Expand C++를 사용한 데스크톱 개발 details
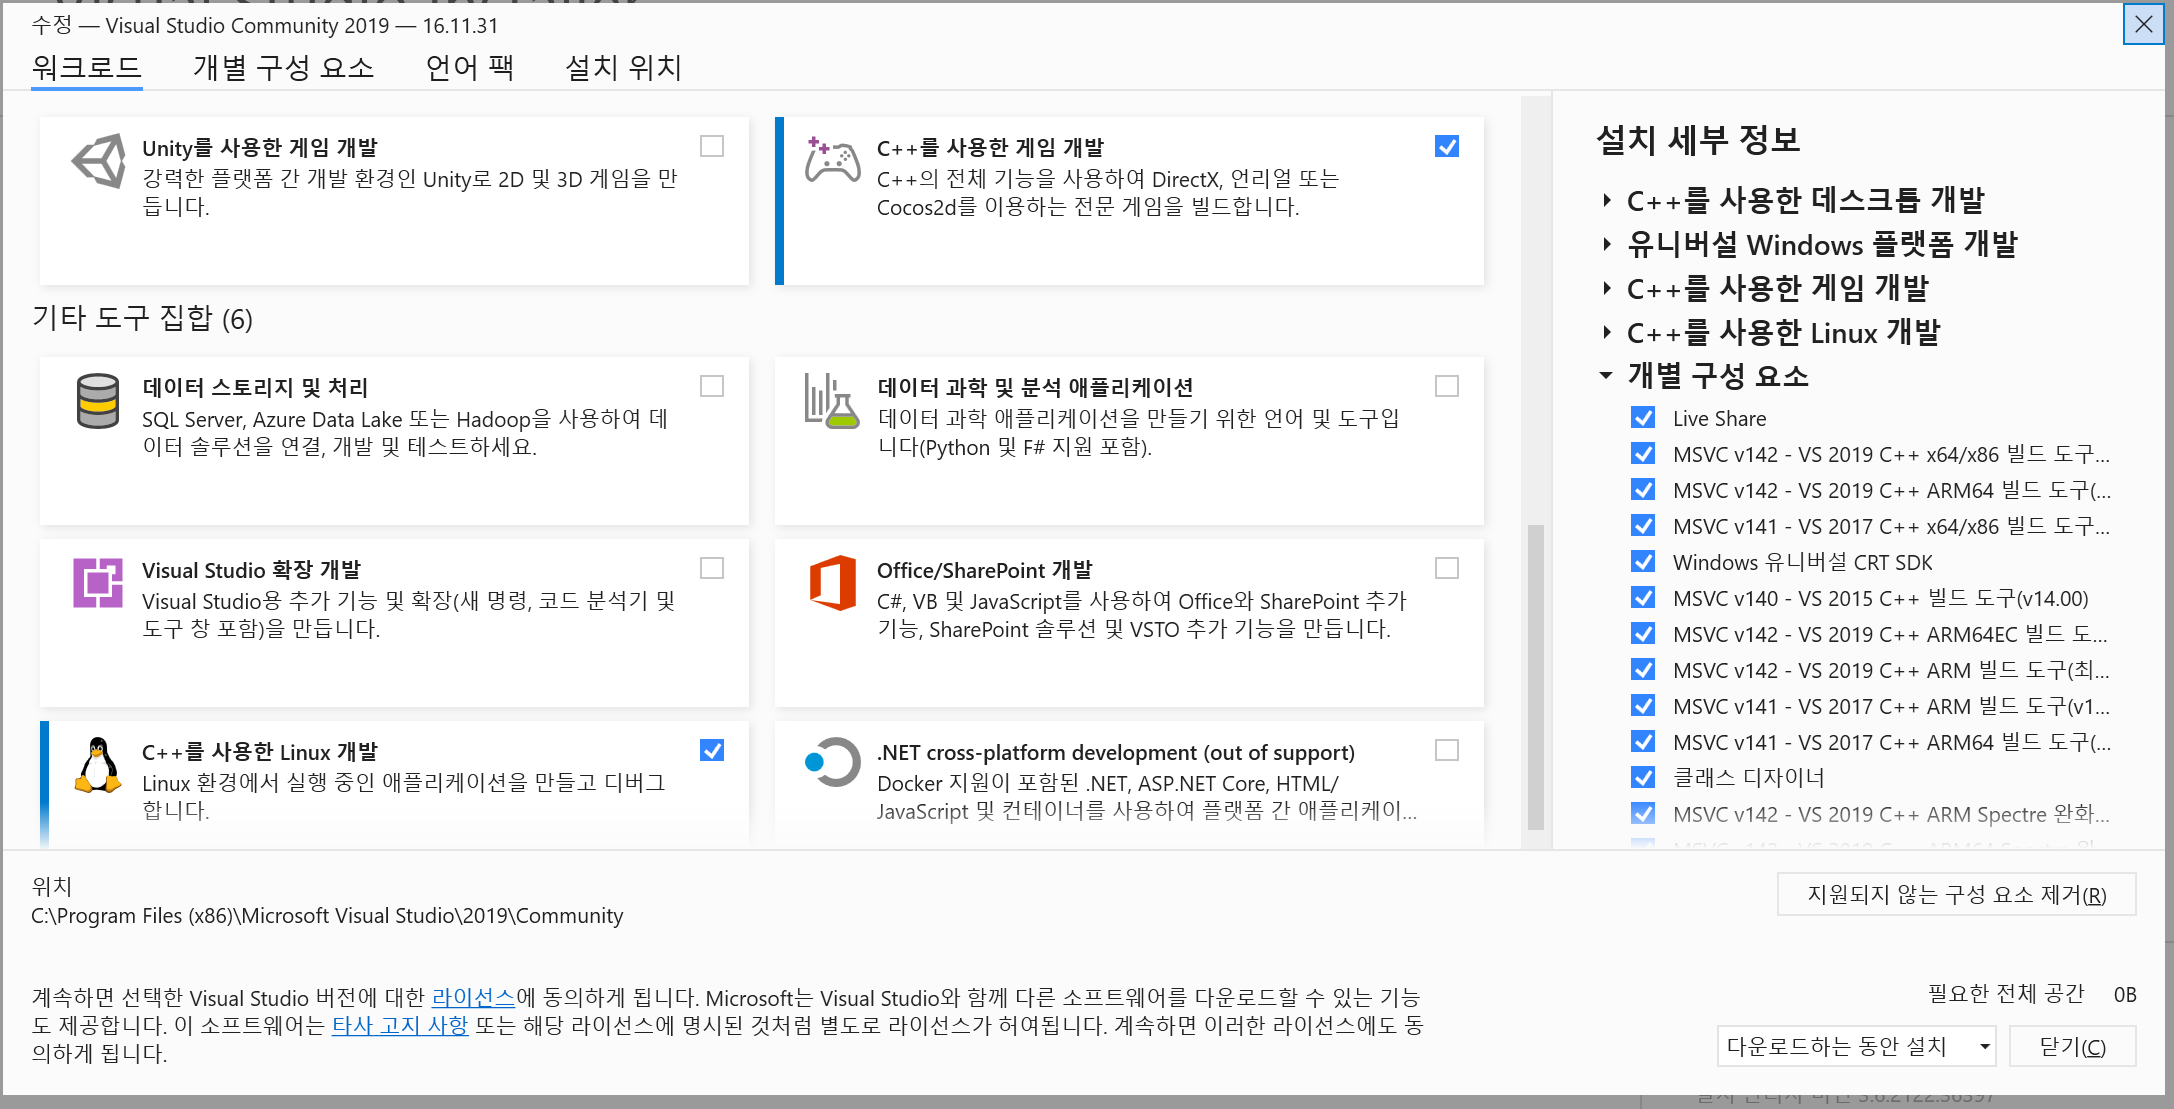The image size is (2174, 1109). point(1606,200)
